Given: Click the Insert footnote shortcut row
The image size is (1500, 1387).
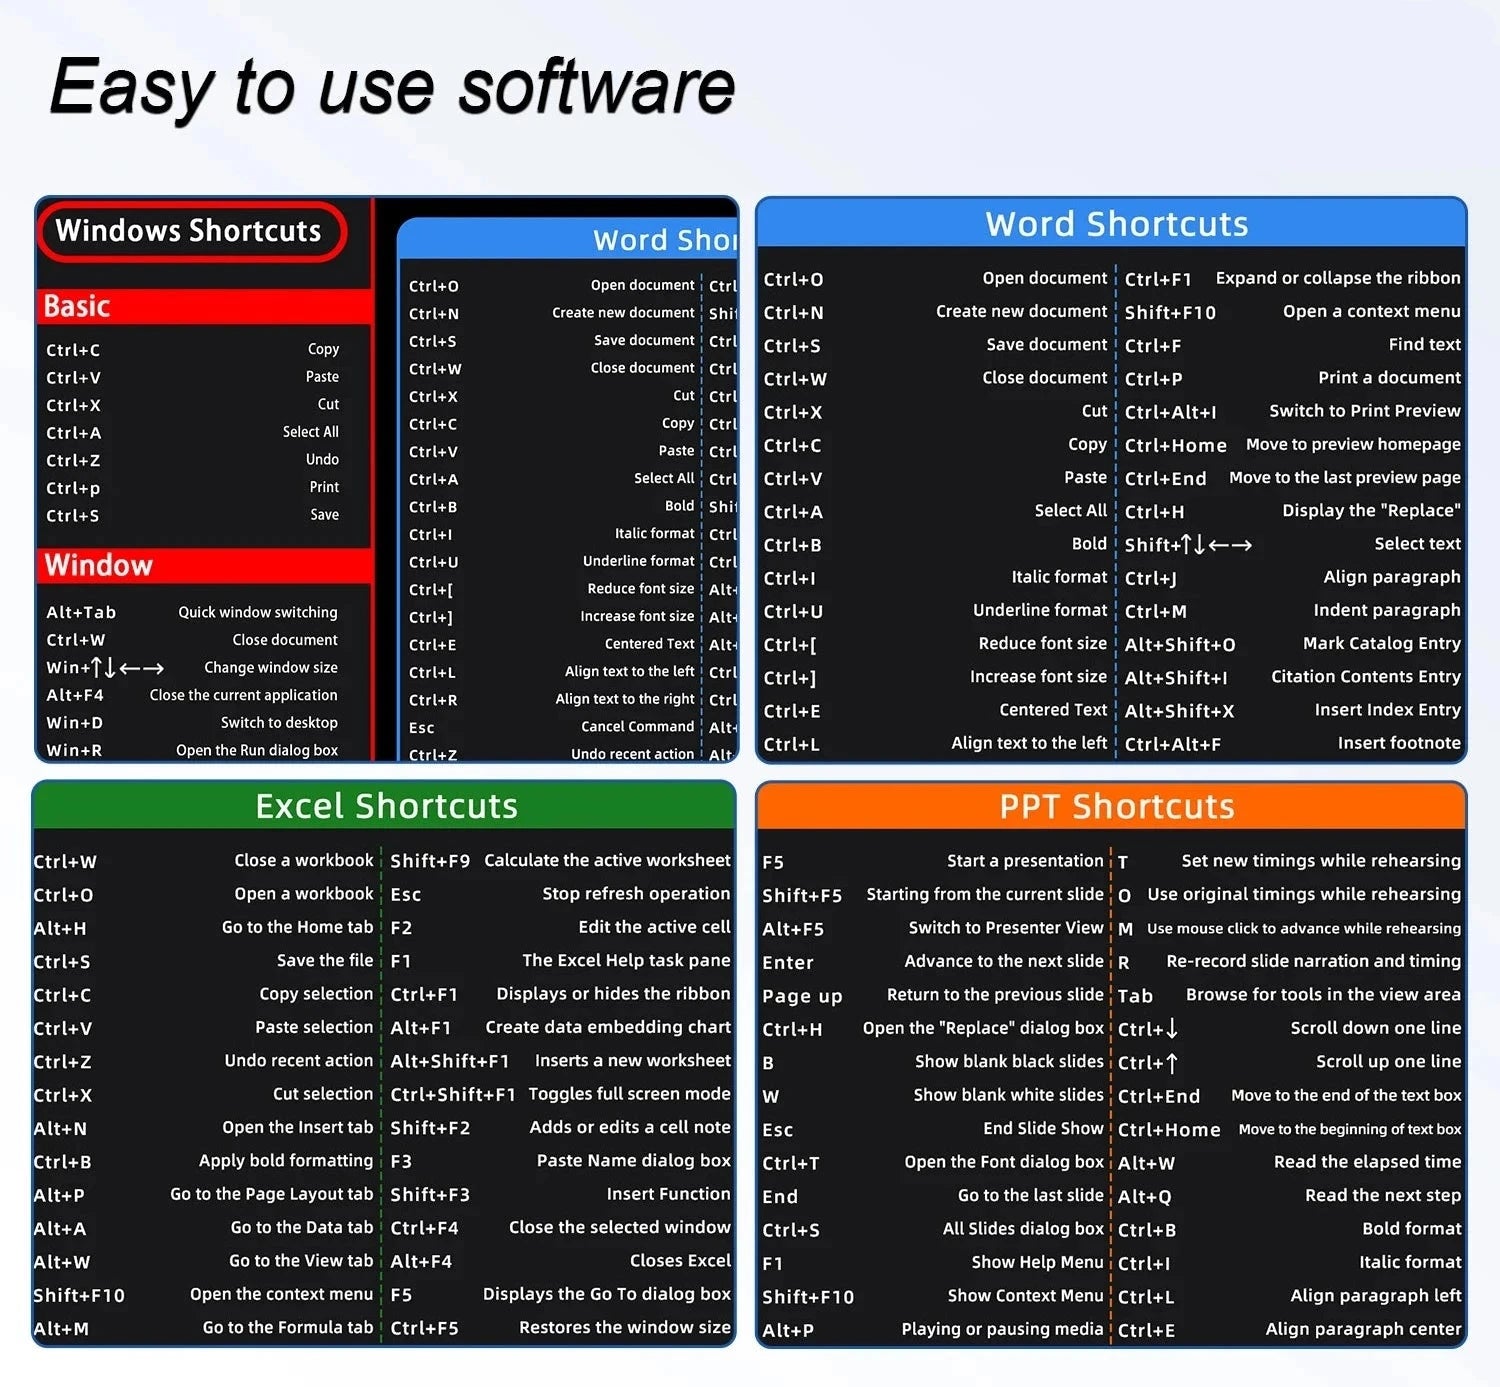Looking at the screenshot, I should pyautogui.click(x=1291, y=743).
